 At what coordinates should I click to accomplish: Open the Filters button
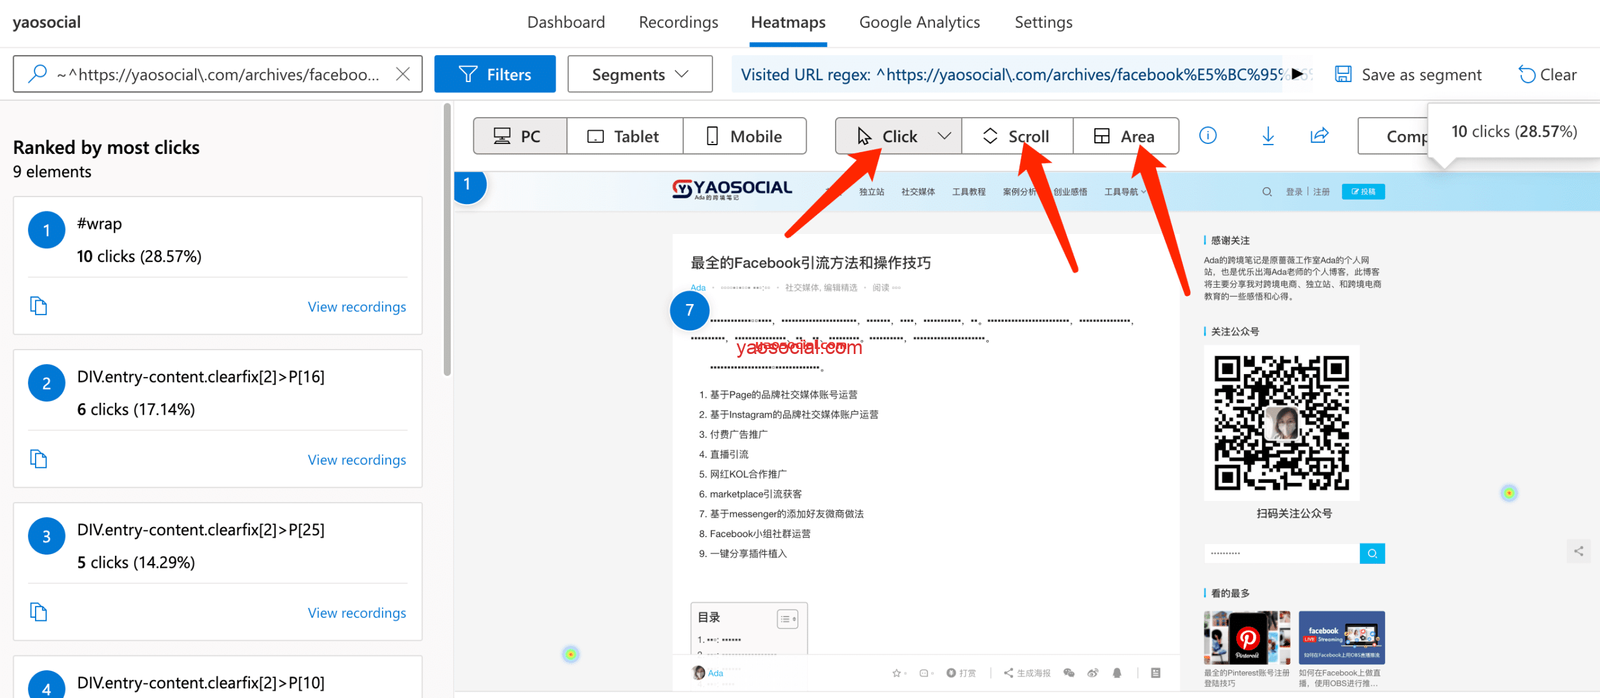point(495,75)
